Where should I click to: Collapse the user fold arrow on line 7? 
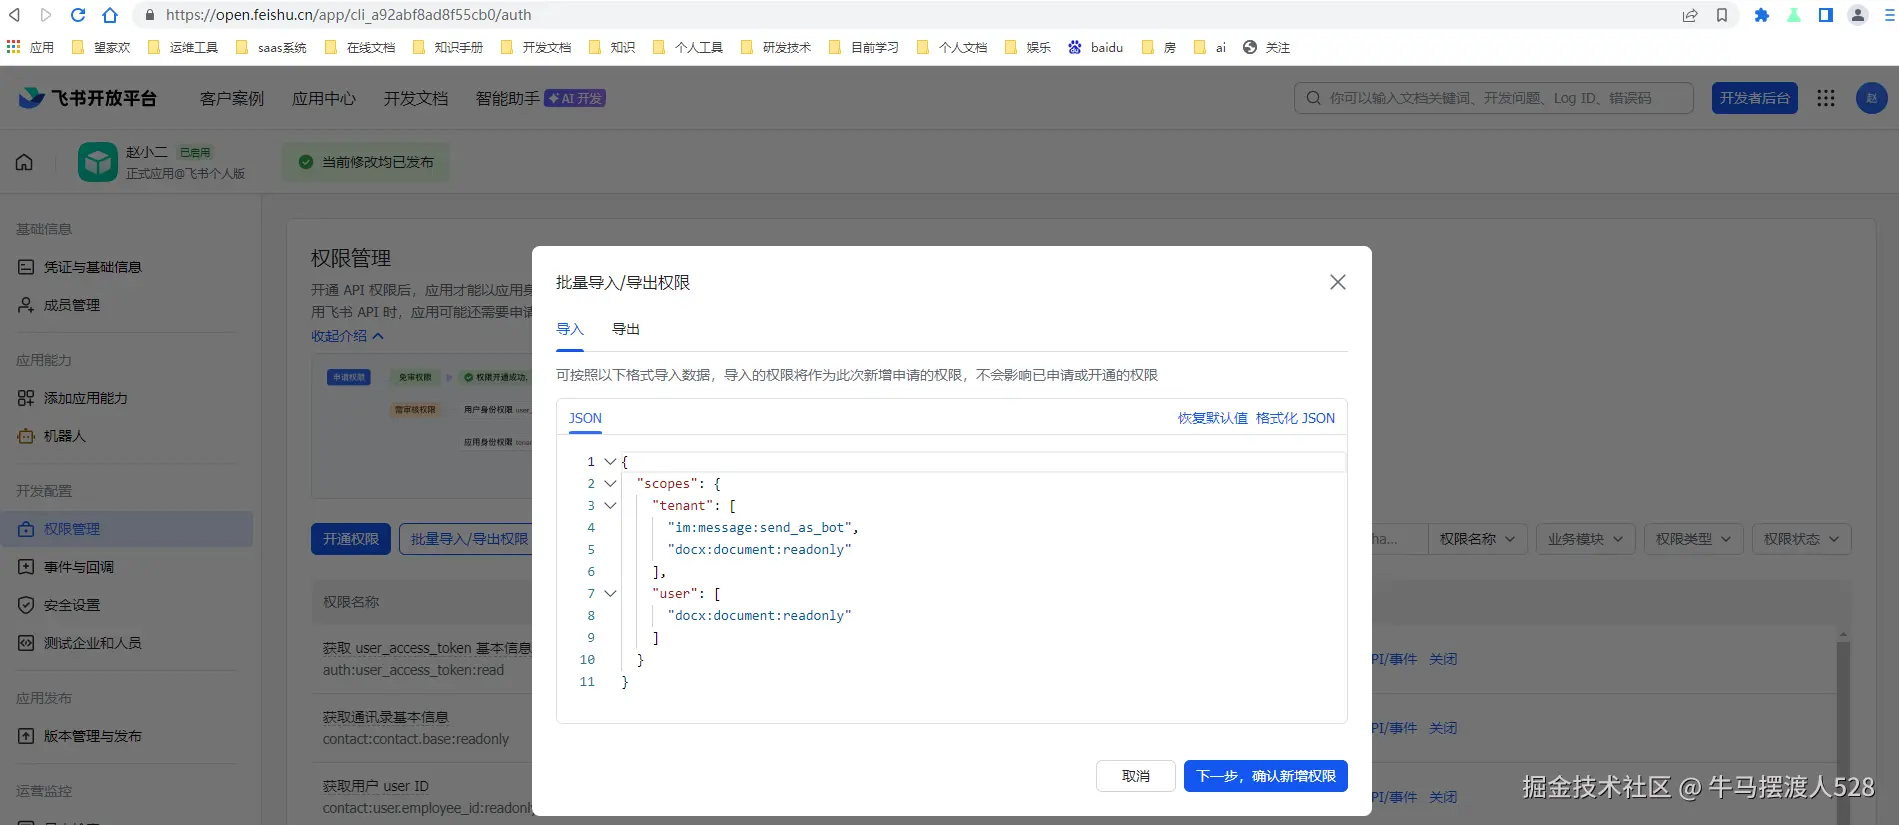[610, 593]
